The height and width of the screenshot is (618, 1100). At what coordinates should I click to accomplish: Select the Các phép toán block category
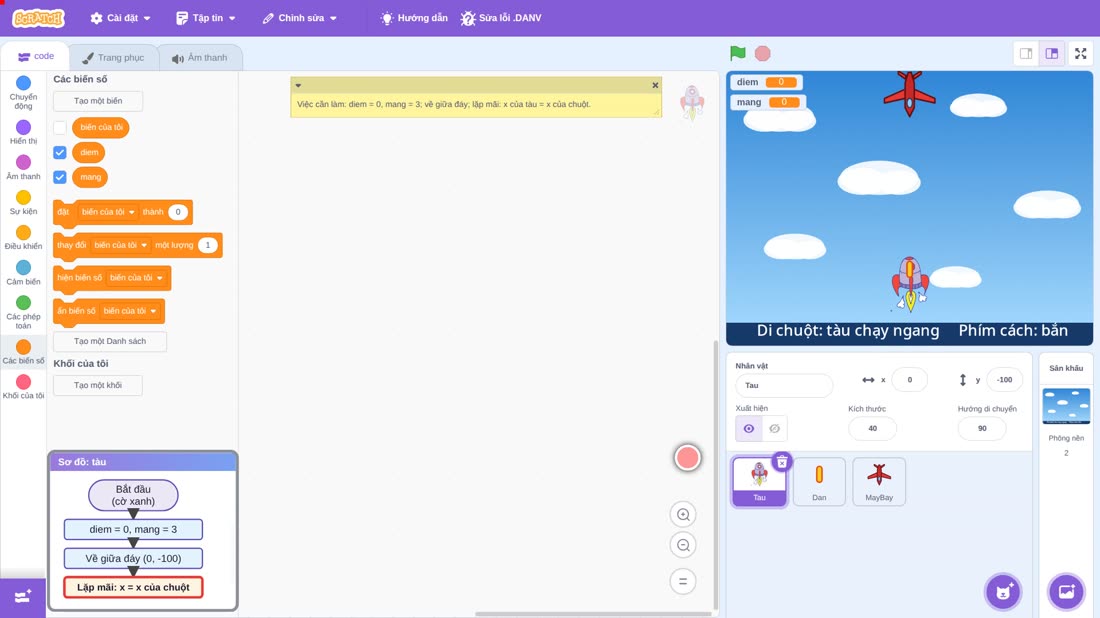pos(23,311)
